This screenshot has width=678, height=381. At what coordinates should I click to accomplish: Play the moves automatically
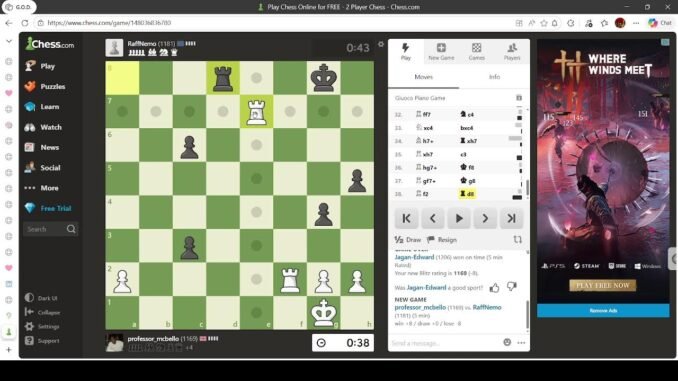click(x=459, y=218)
